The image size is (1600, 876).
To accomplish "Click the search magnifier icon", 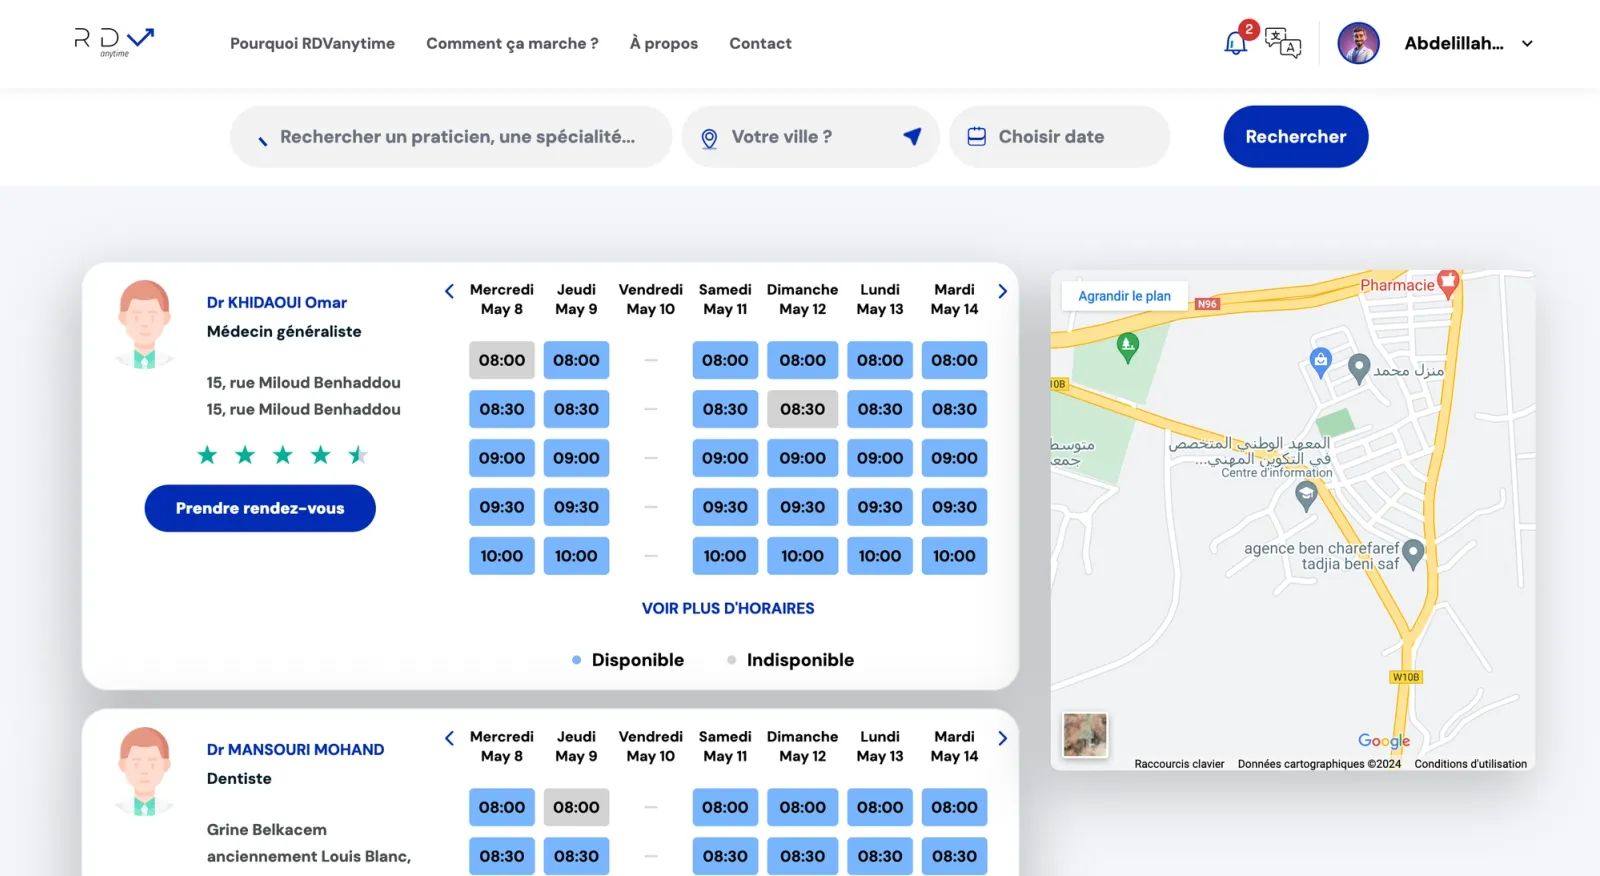I will coord(262,141).
